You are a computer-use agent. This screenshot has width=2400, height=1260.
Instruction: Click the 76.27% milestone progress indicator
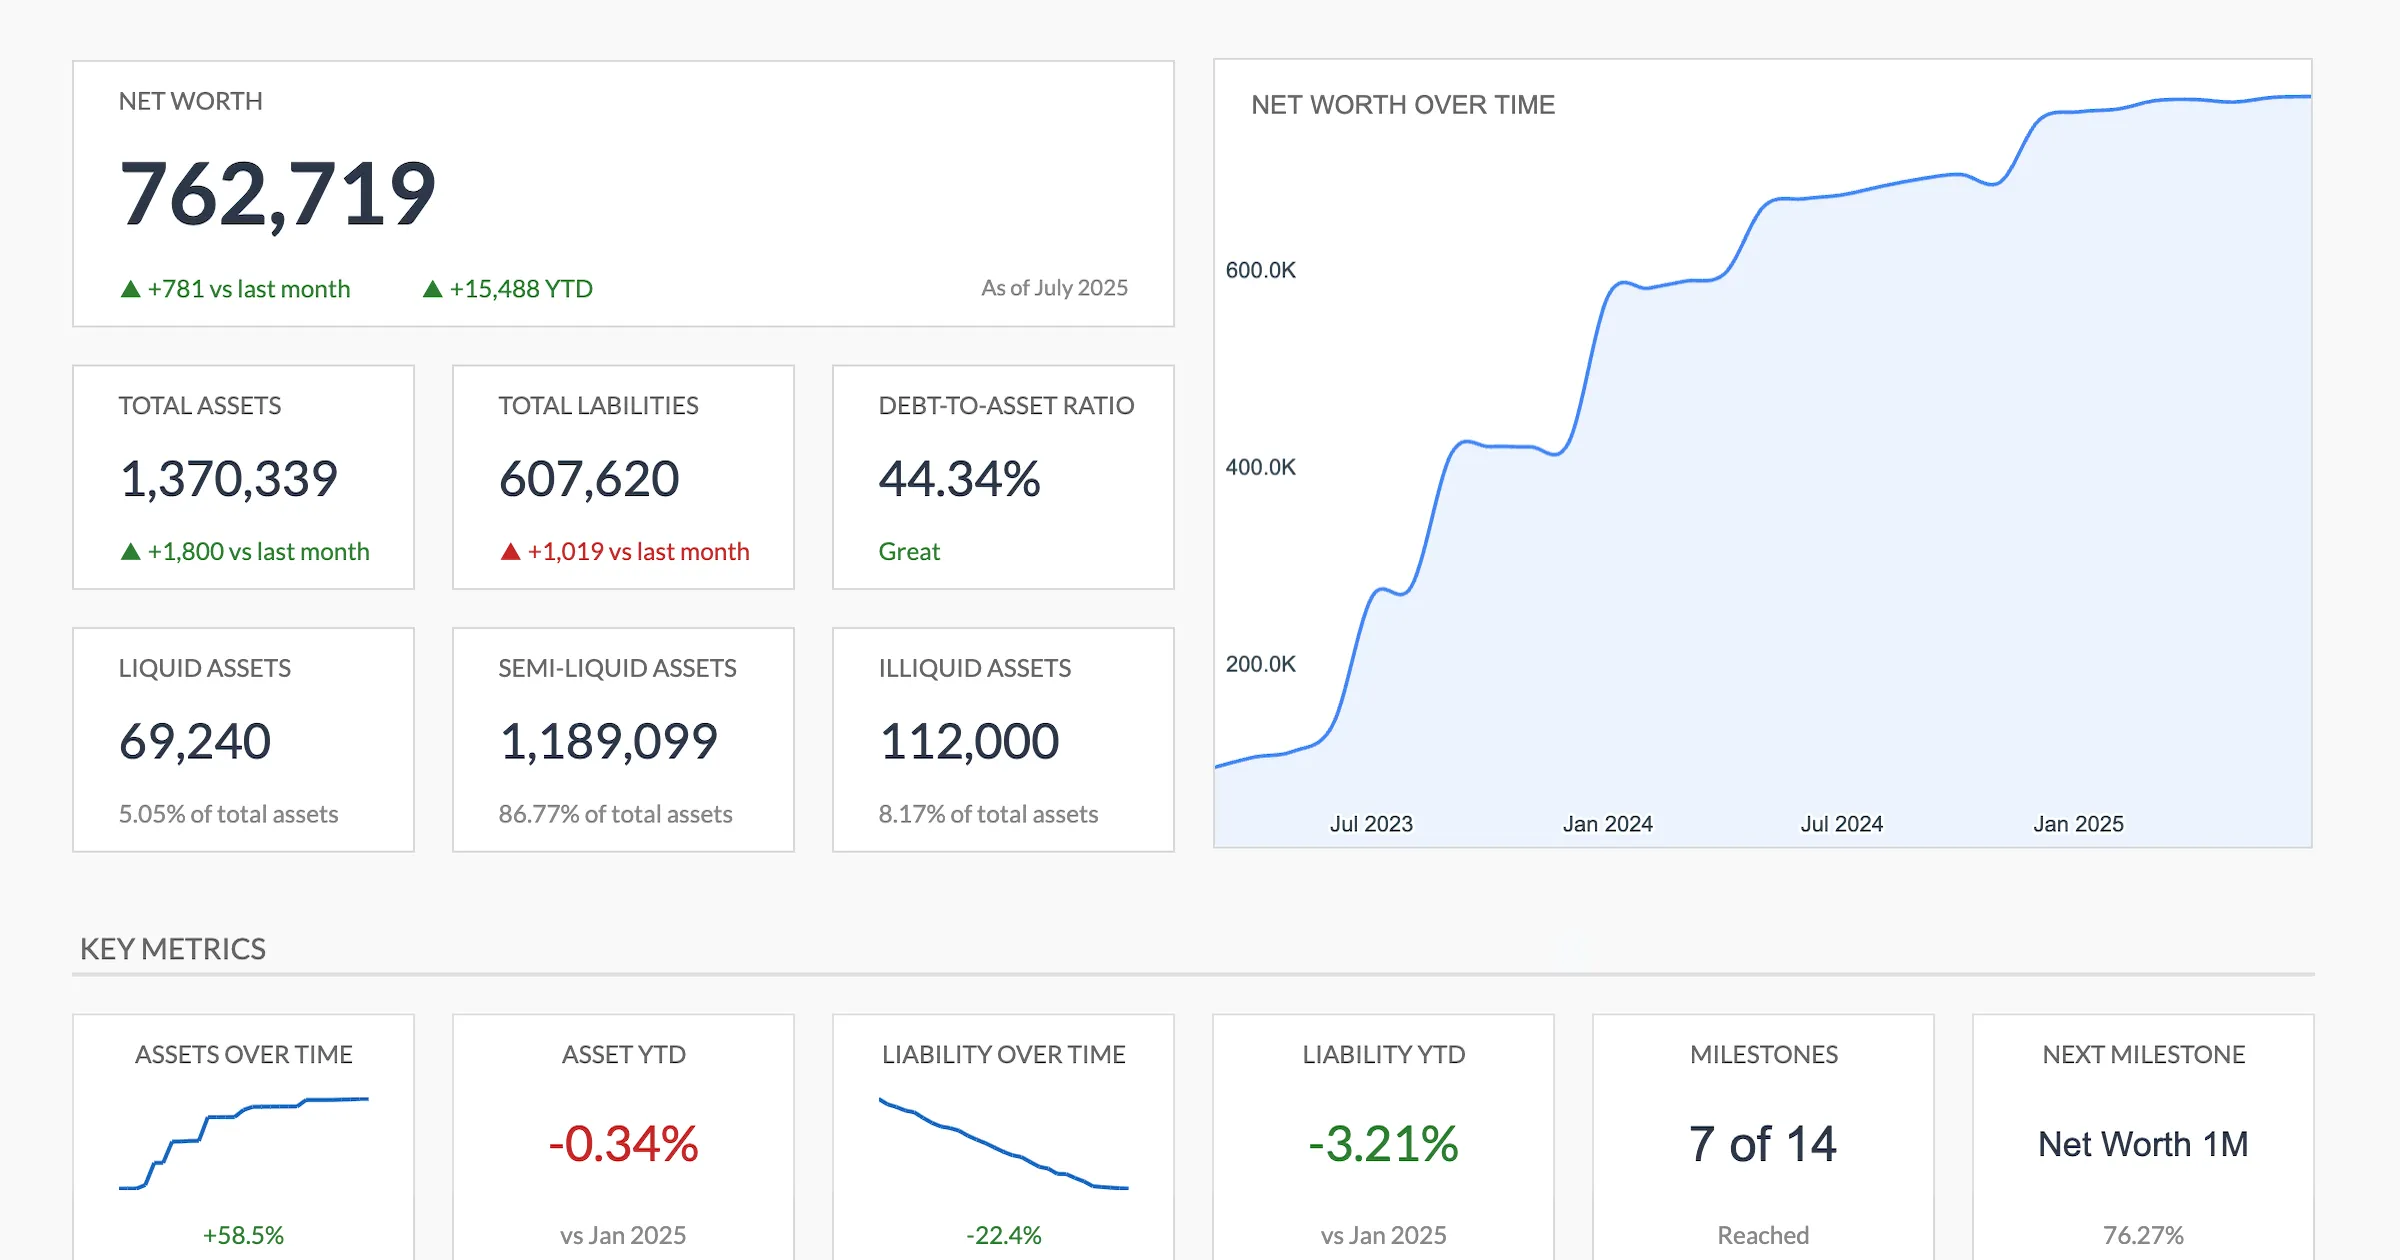click(x=2142, y=1234)
